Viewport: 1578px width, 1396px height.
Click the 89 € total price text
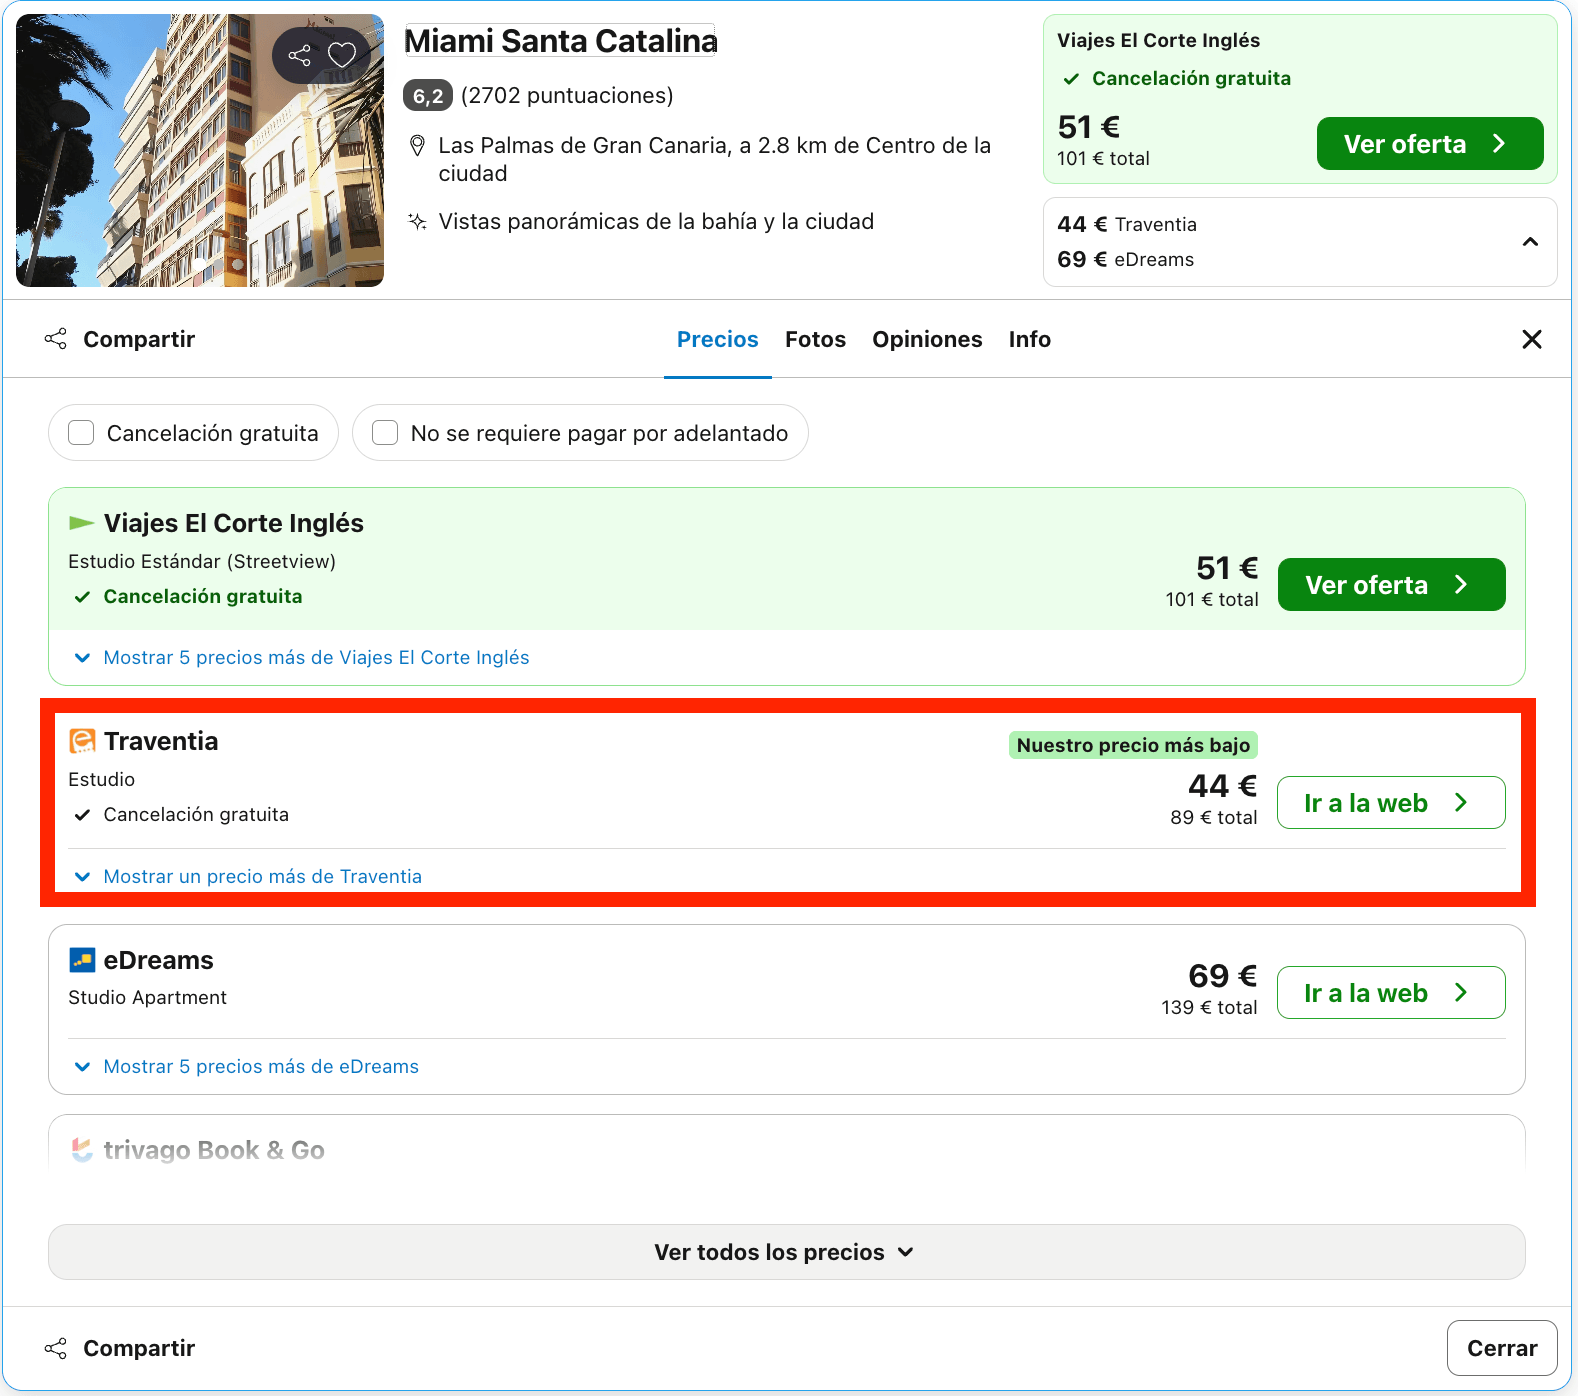pyautogui.click(x=1214, y=817)
